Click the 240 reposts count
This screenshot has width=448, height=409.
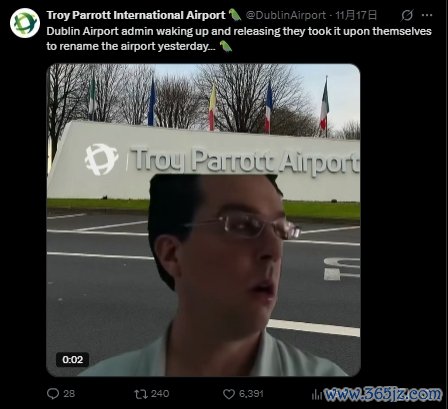160,394
